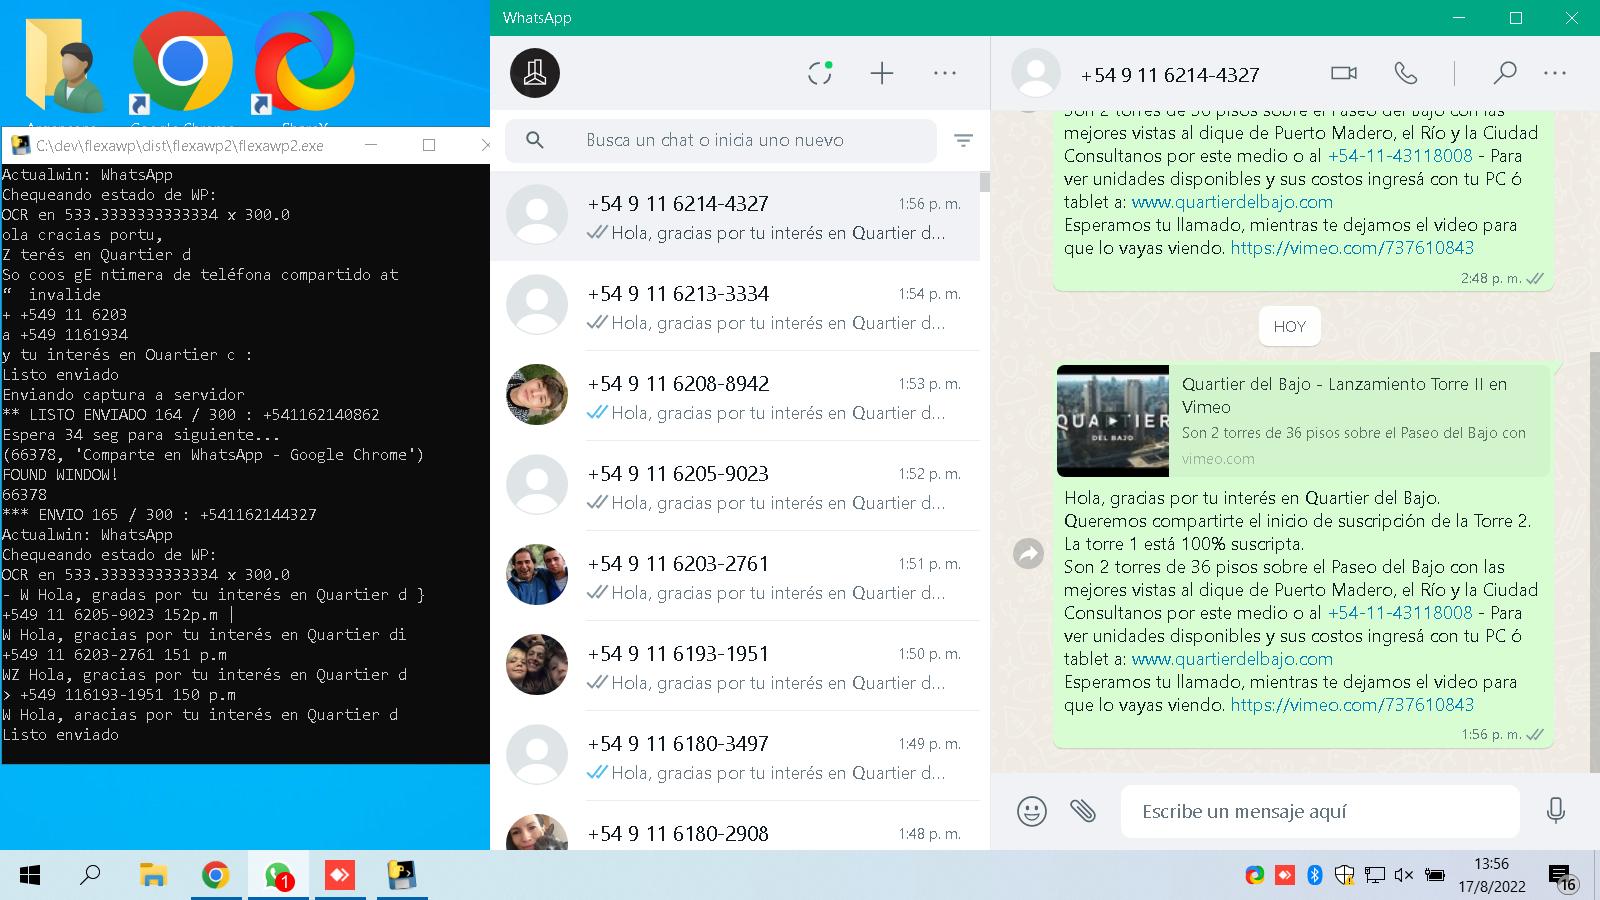
Task: Click the search magnifier in chat list
Action: coord(535,140)
